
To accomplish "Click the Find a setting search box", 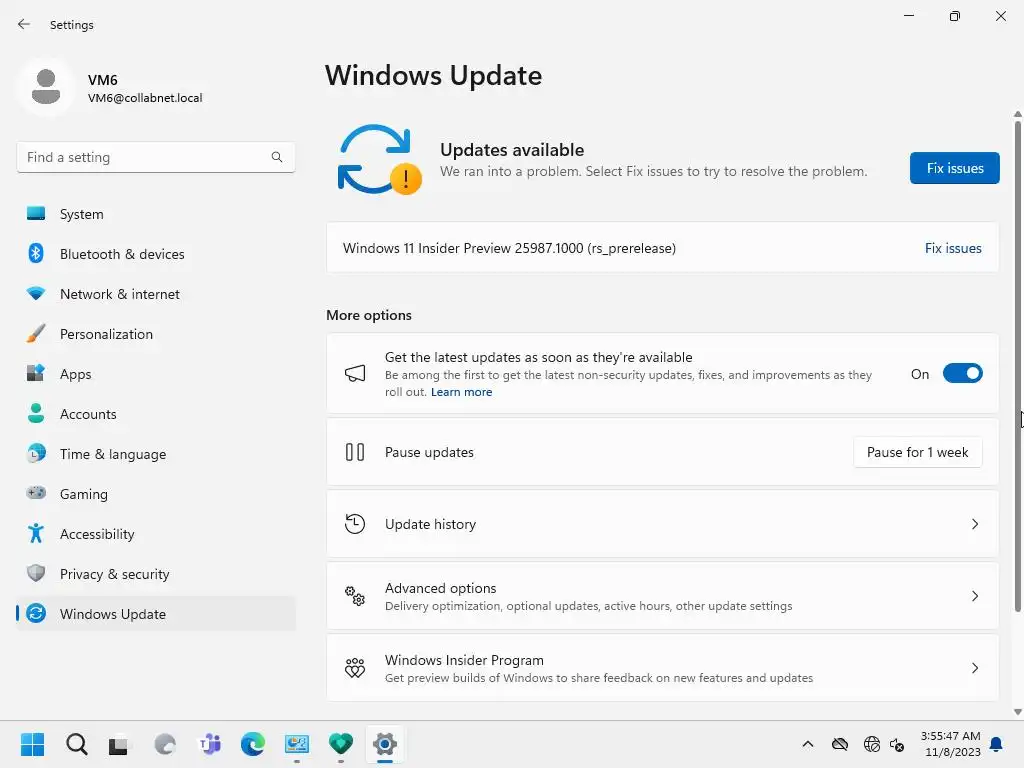I will tap(155, 157).
